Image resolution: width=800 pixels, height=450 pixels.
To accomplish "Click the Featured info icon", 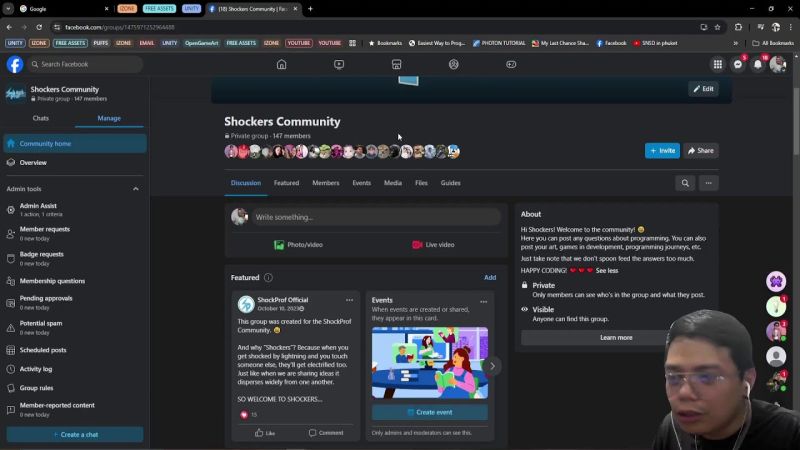I will click(268, 278).
